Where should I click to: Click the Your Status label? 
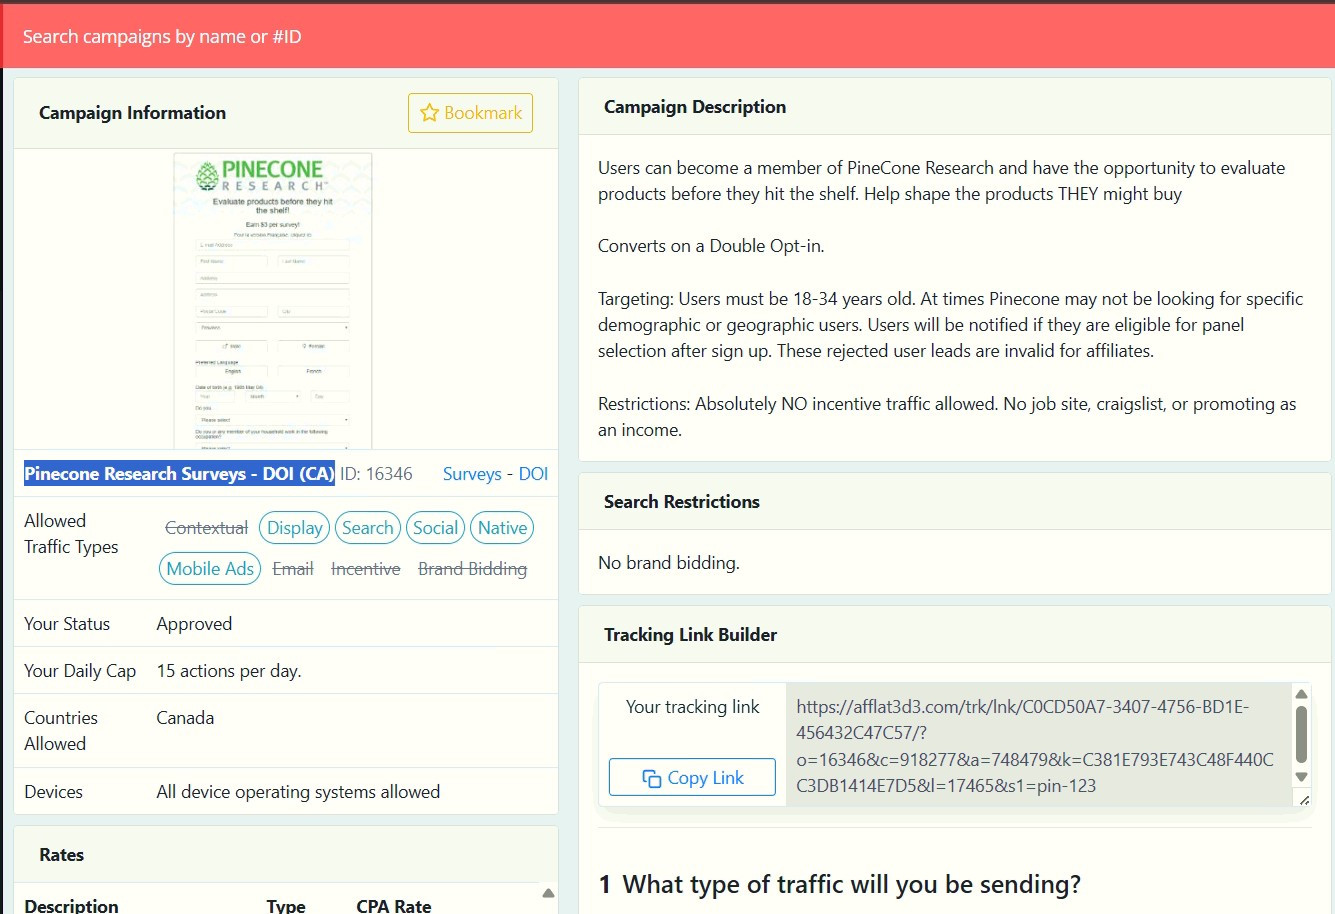pyautogui.click(x=67, y=624)
